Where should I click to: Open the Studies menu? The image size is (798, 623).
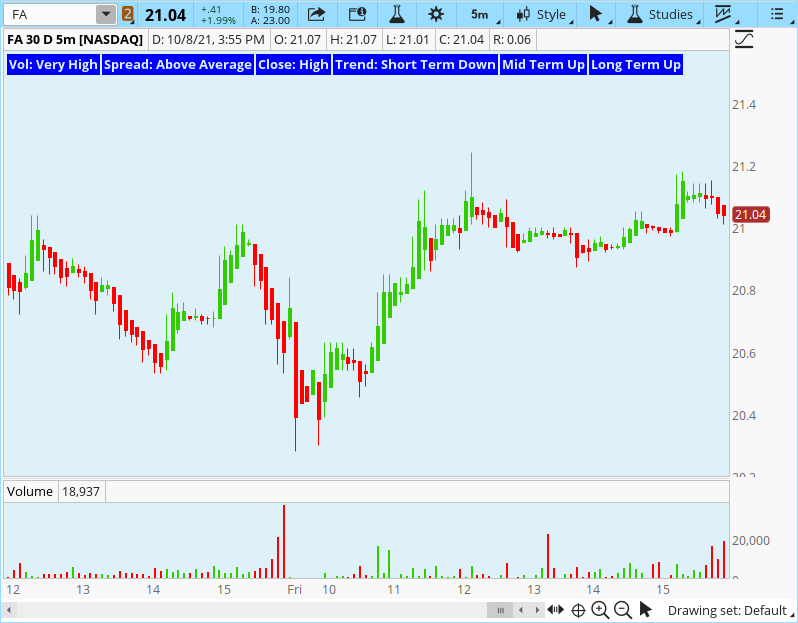pyautogui.click(x=660, y=14)
